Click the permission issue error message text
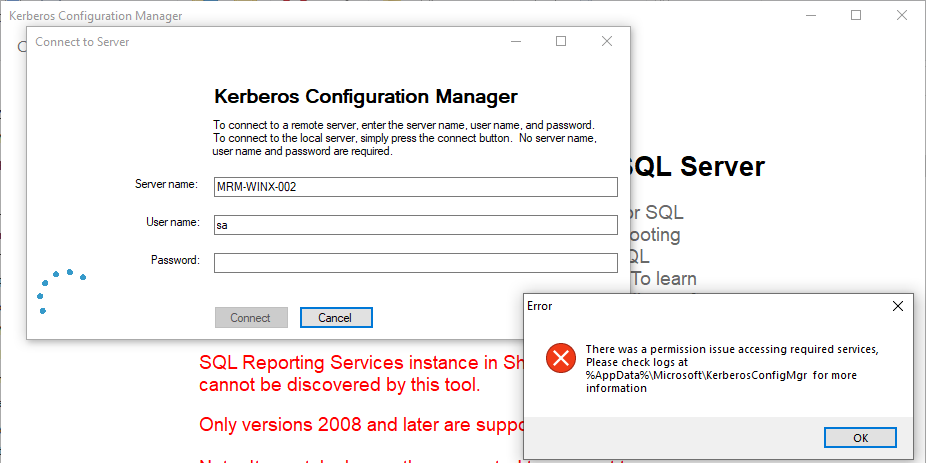The image size is (926, 463). click(x=732, y=369)
